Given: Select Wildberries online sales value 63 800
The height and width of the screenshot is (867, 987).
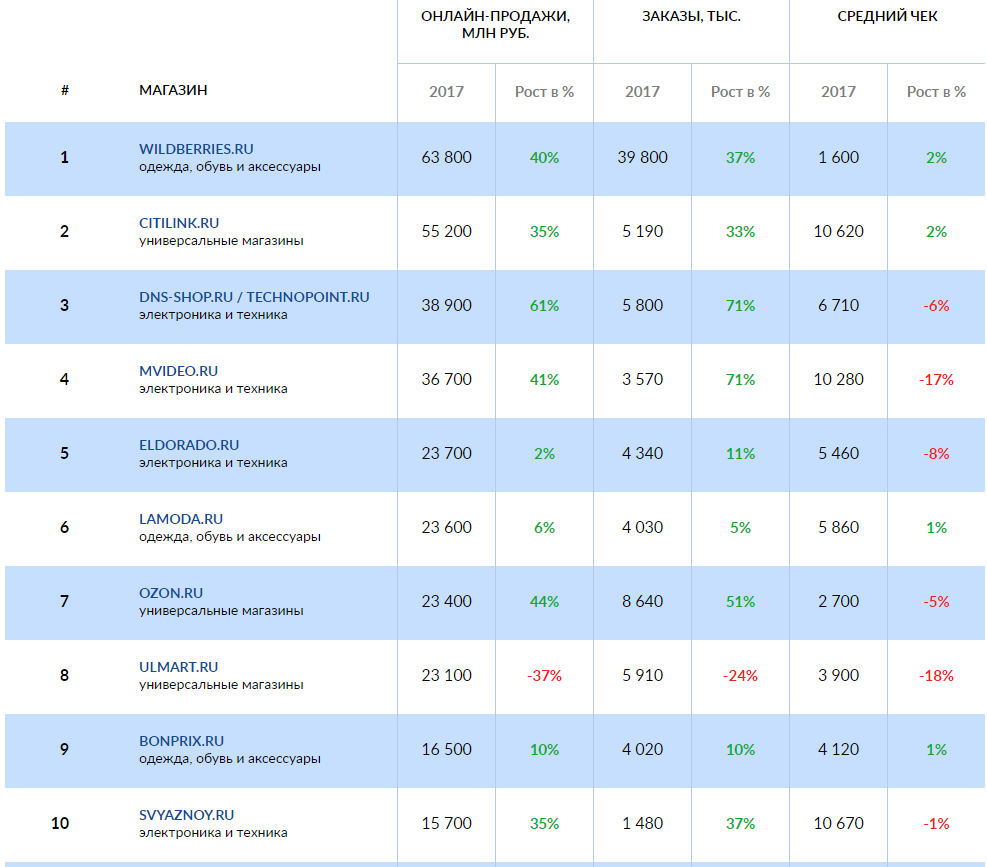Looking at the screenshot, I should [x=446, y=157].
